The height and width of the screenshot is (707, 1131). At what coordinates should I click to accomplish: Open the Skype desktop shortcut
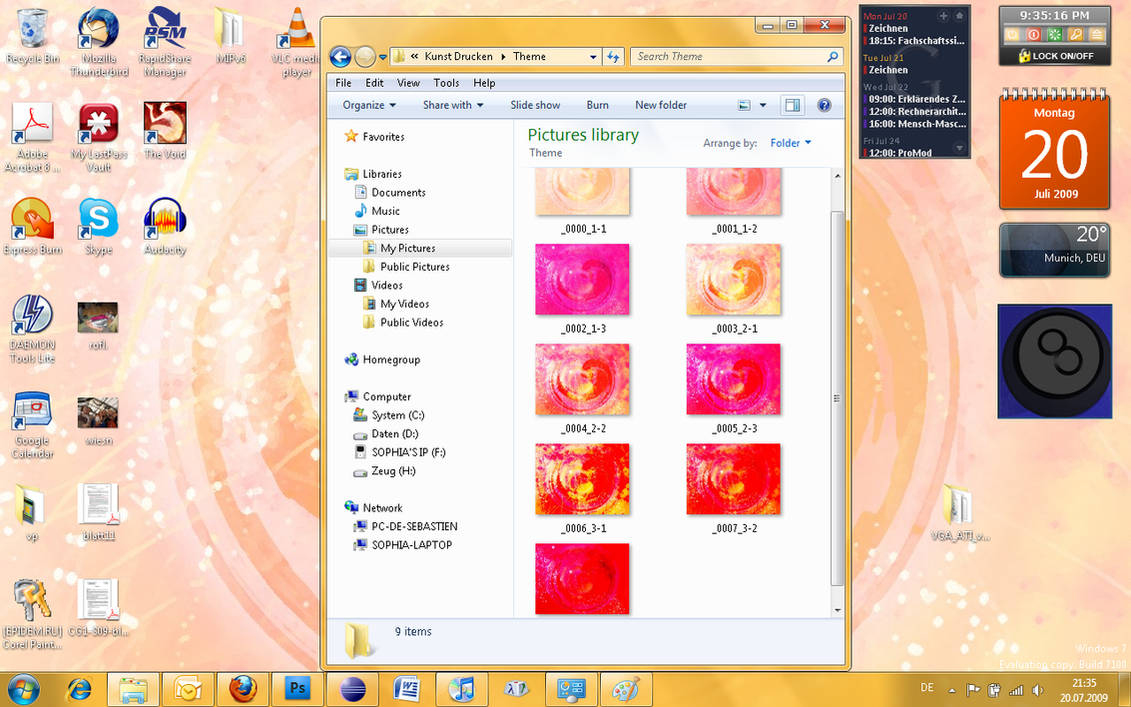point(99,227)
